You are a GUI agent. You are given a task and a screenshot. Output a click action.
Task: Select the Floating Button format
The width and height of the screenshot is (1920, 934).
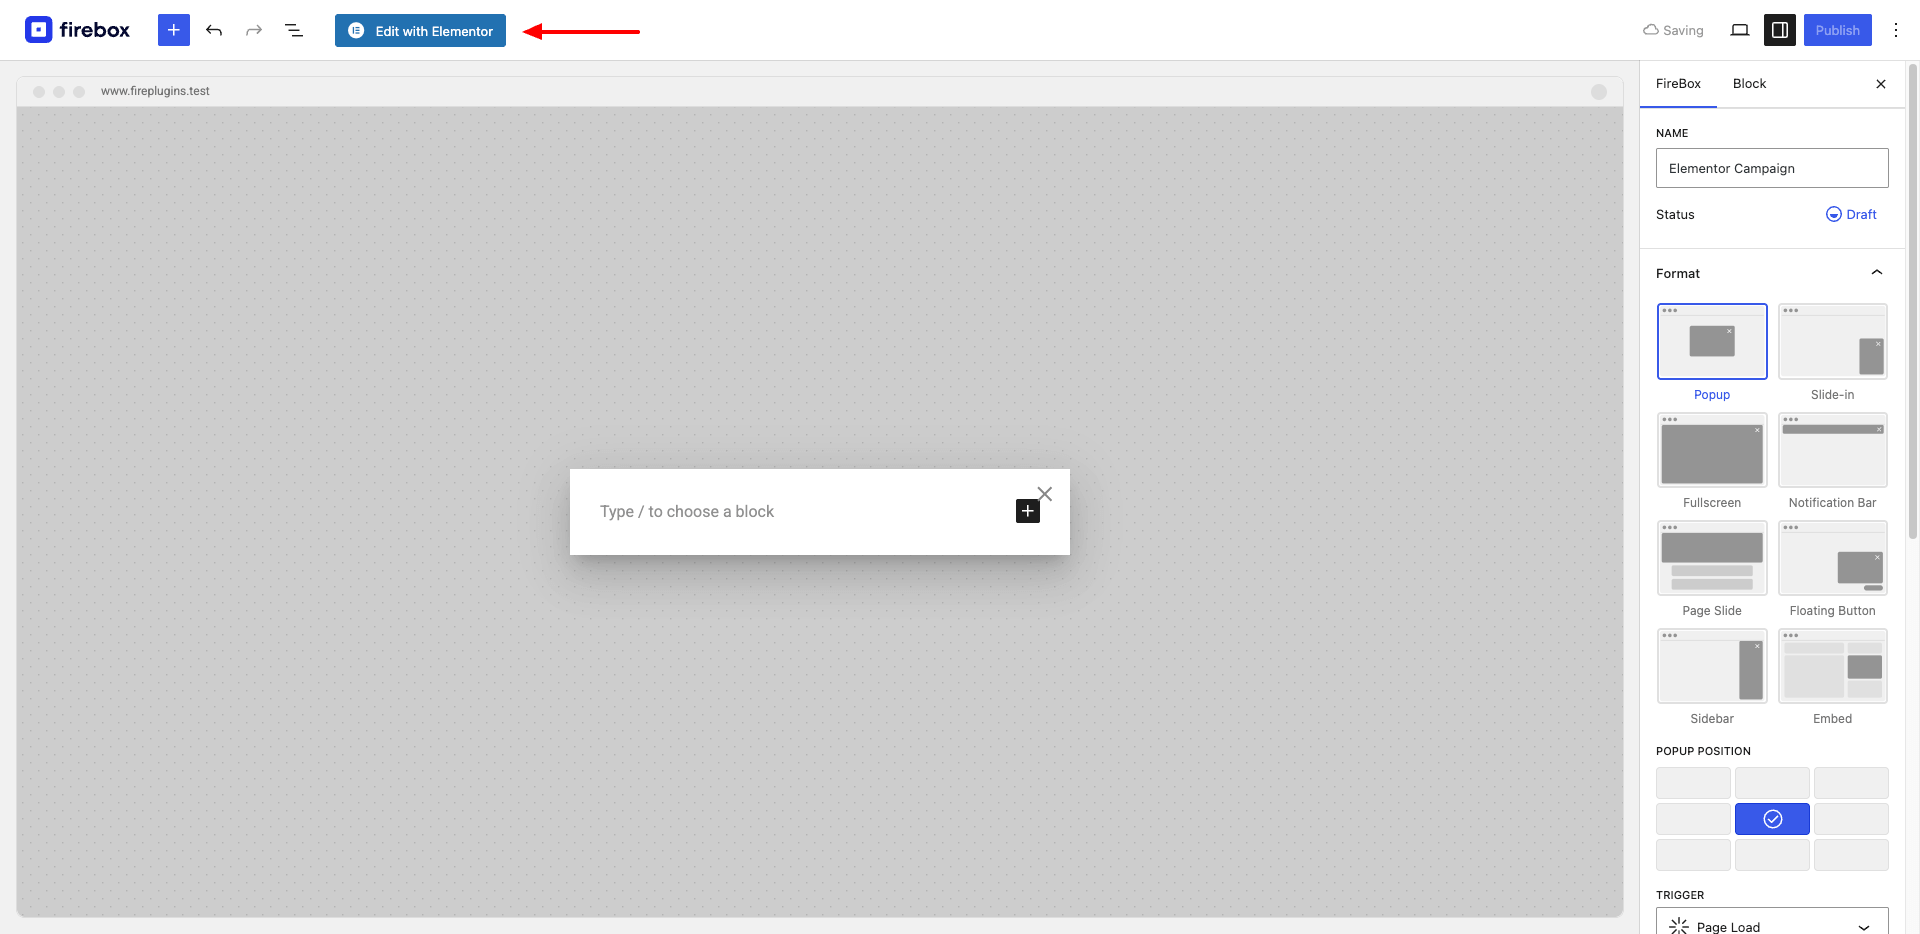coord(1833,568)
